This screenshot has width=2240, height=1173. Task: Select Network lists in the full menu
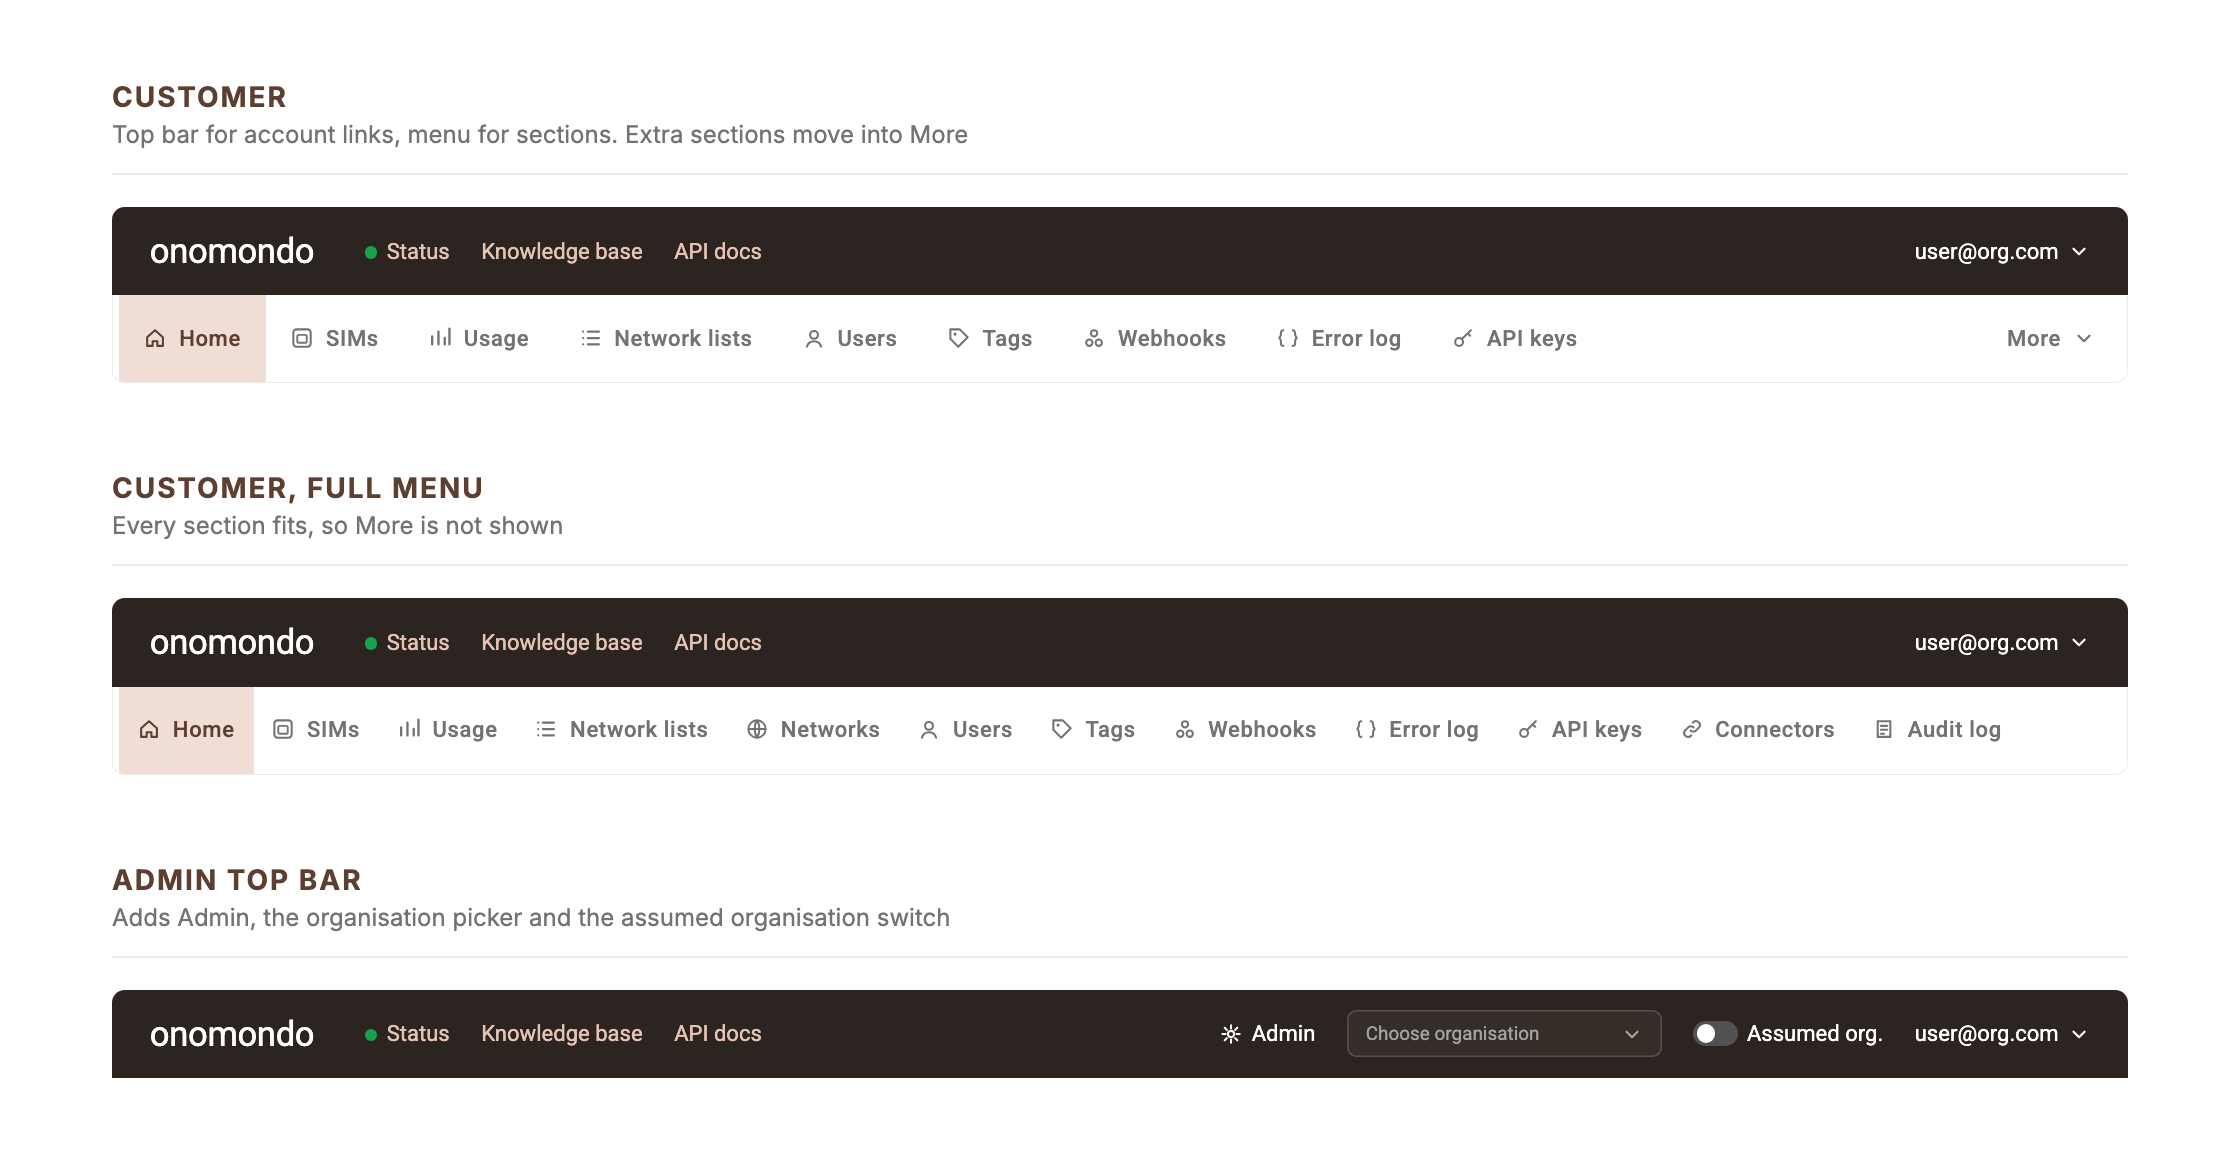coord(621,730)
